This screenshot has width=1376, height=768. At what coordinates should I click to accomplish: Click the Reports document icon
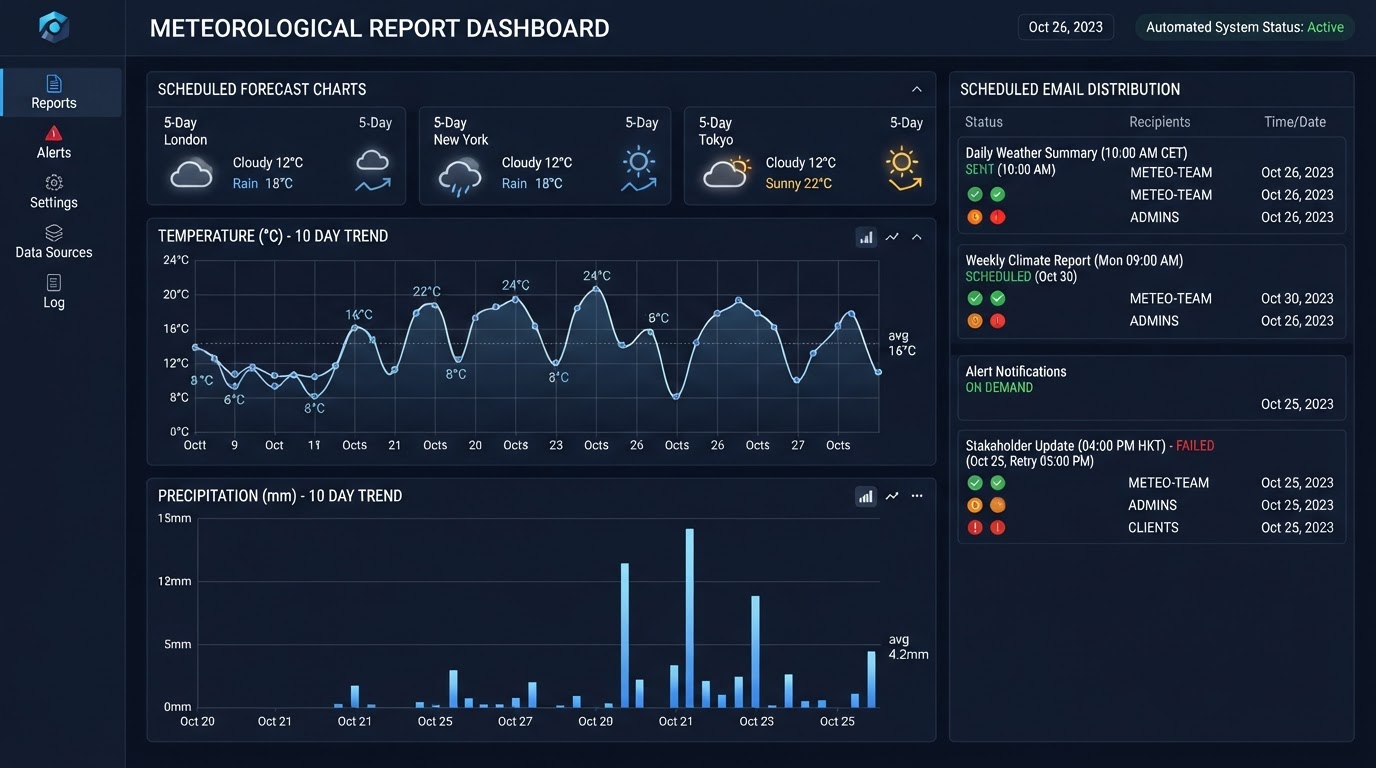[x=54, y=83]
